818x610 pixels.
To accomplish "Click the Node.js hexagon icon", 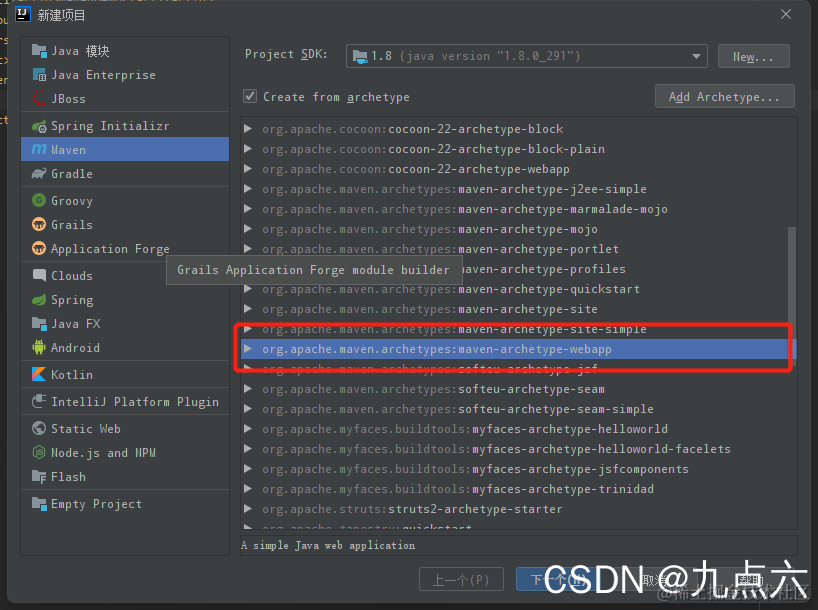I will click(x=39, y=452).
